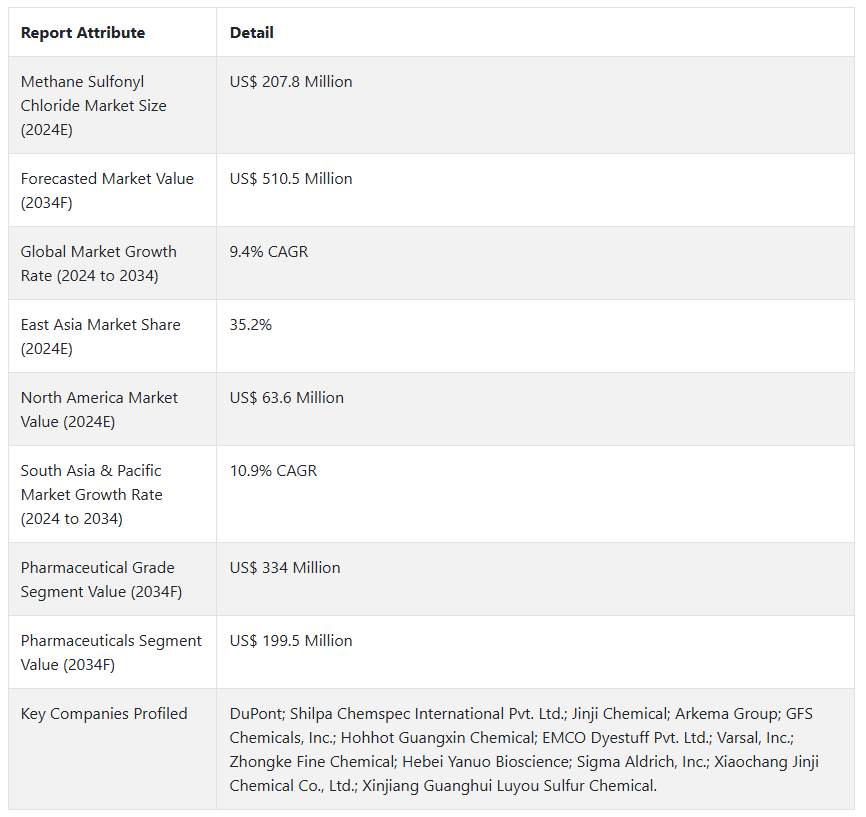Select South Asia & Pacific growth rate cell
This screenshot has height=817, width=866.
[91, 494]
